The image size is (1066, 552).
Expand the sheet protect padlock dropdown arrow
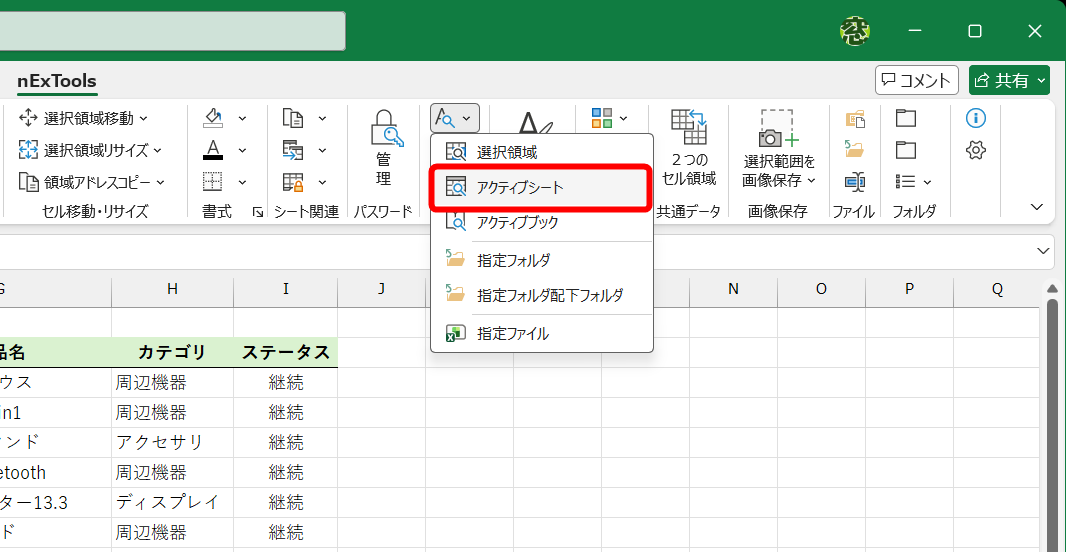pos(322,182)
